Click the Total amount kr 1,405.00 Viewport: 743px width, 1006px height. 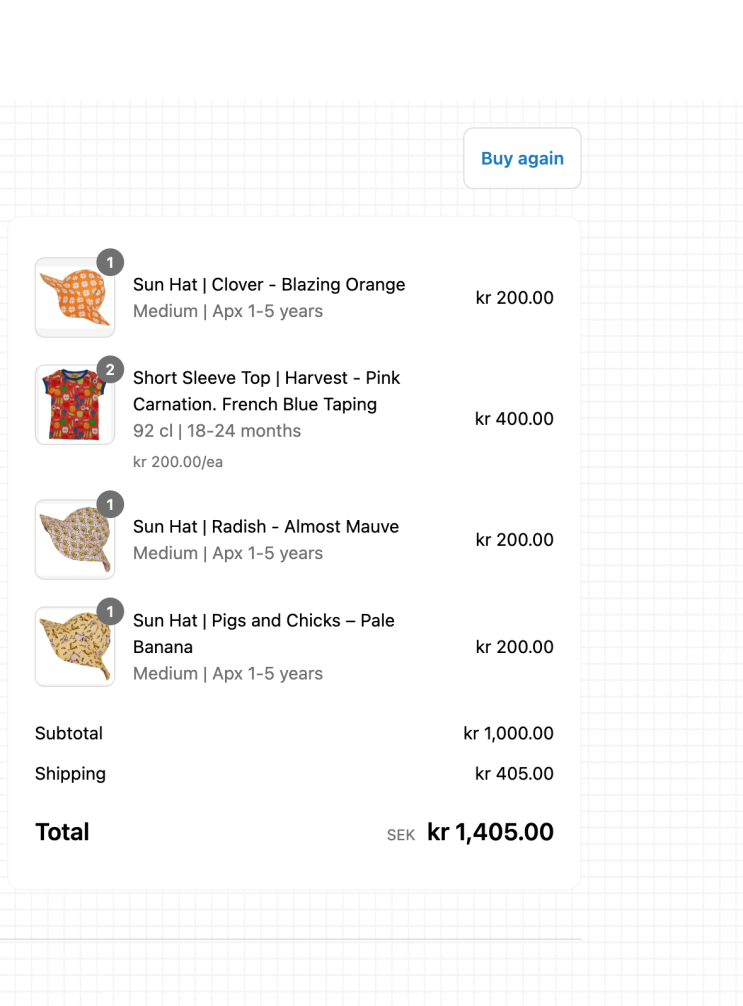click(490, 832)
